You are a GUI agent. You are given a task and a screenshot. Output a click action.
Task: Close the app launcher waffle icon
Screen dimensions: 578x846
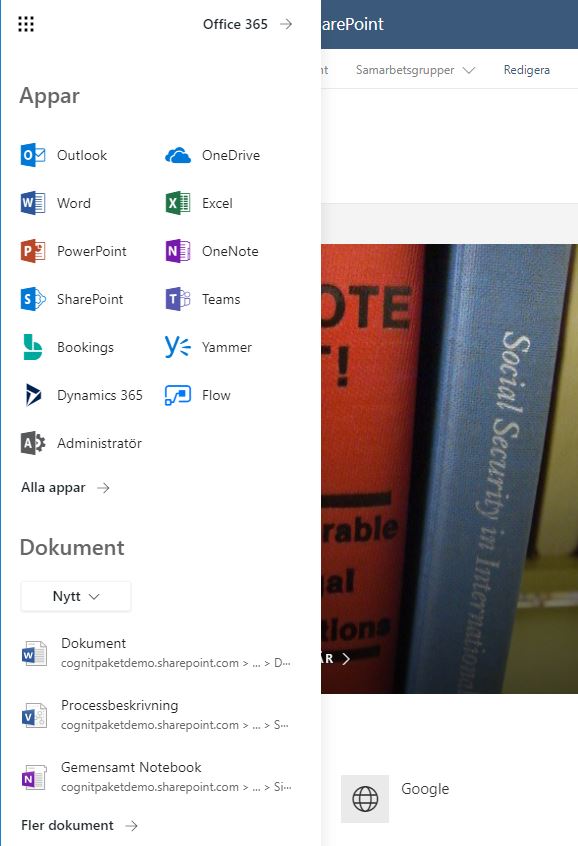pyautogui.click(x=26, y=24)
